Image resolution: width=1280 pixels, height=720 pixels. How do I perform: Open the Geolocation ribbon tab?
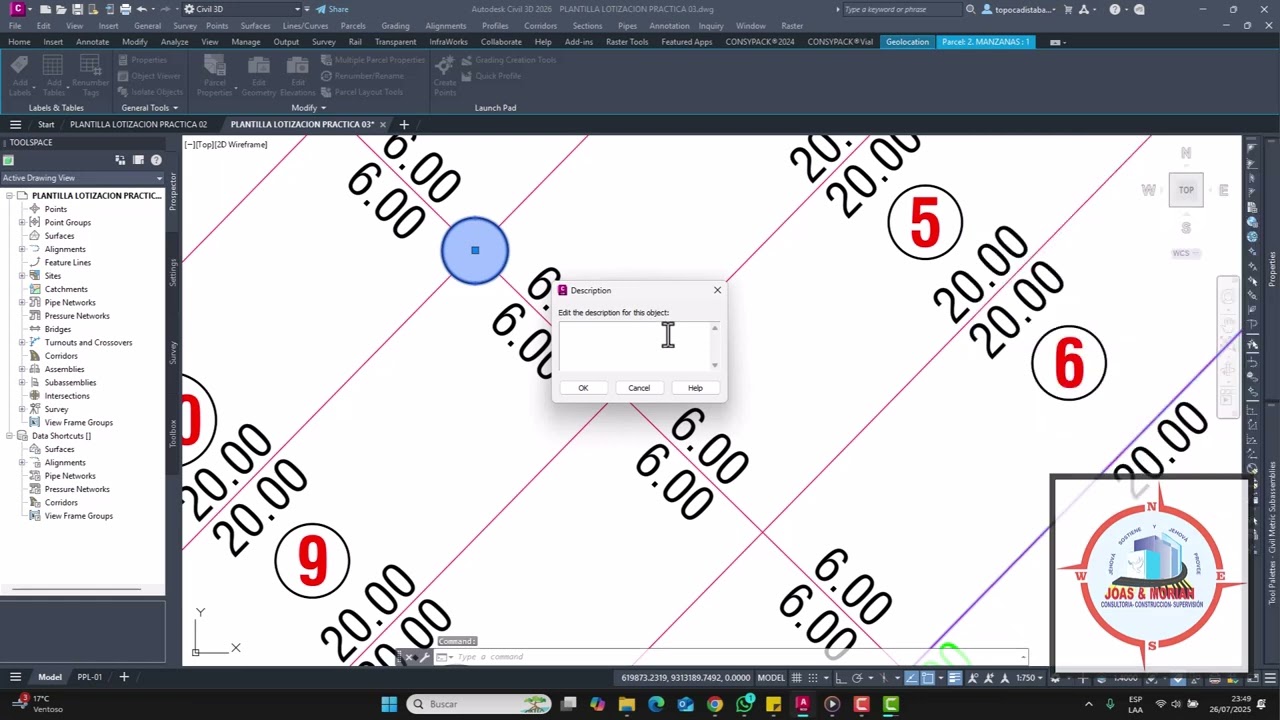[907, 42]
